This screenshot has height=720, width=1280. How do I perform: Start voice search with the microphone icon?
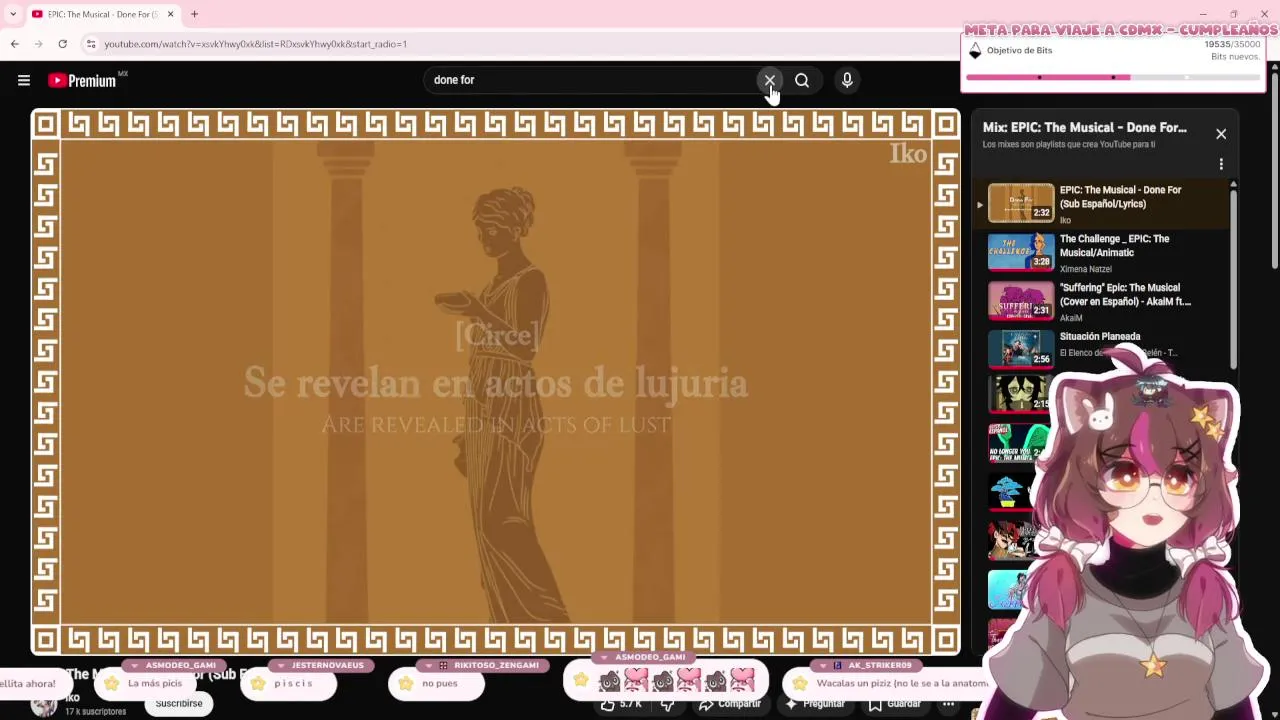coord(847,80)
